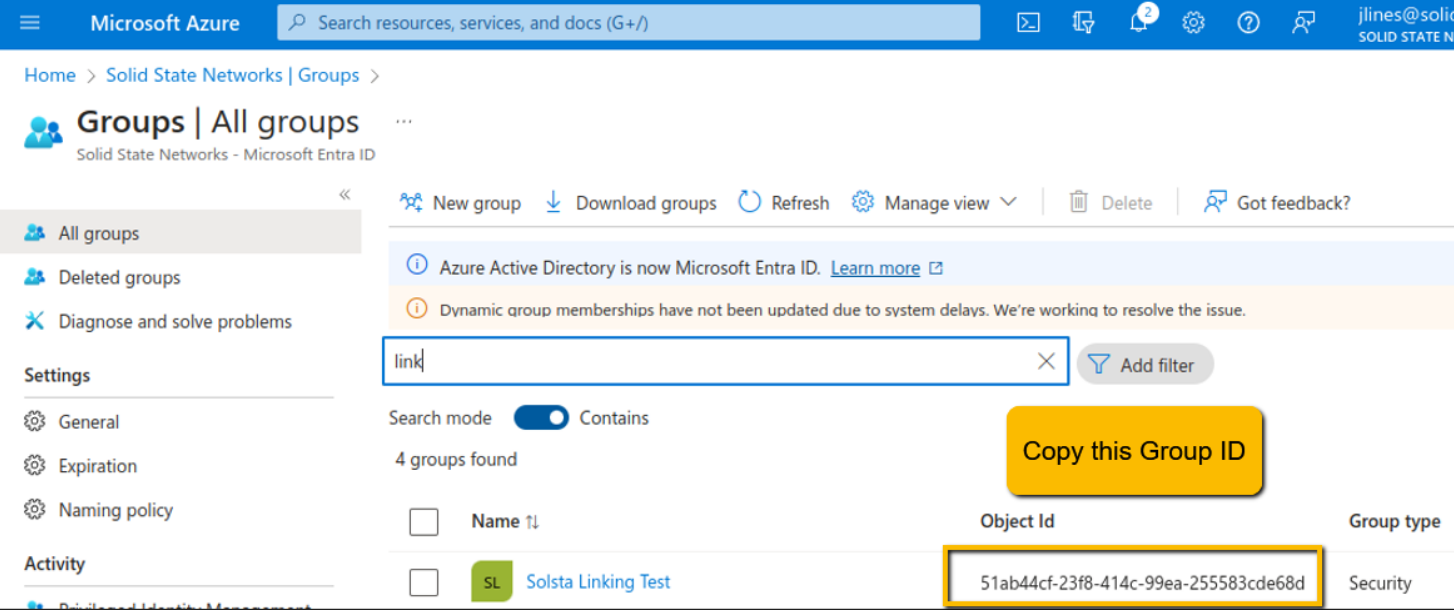Click the Delete toolbar button

pos(1110,203)
